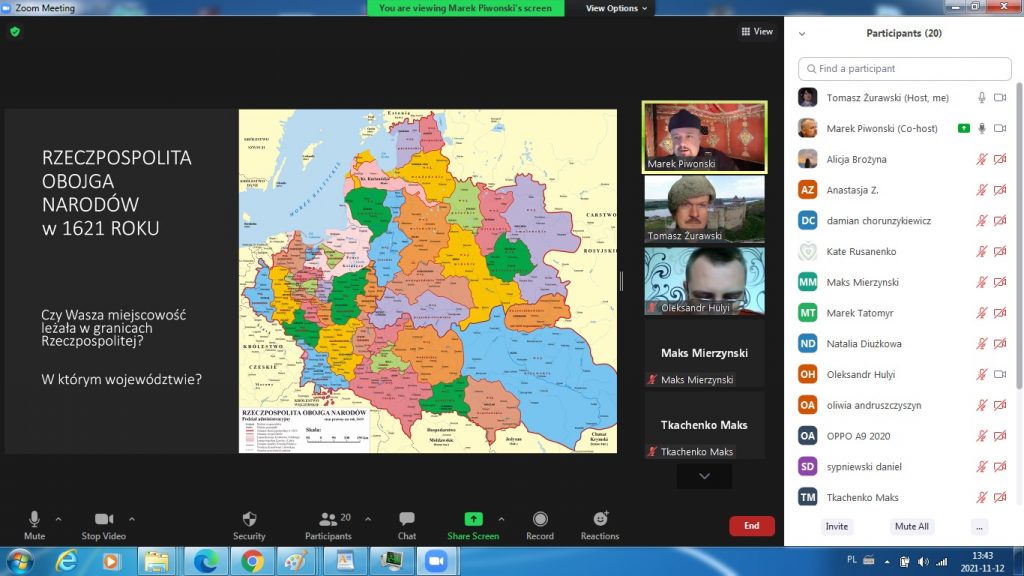Open the View Options dropdown

(x=617, y=8)
